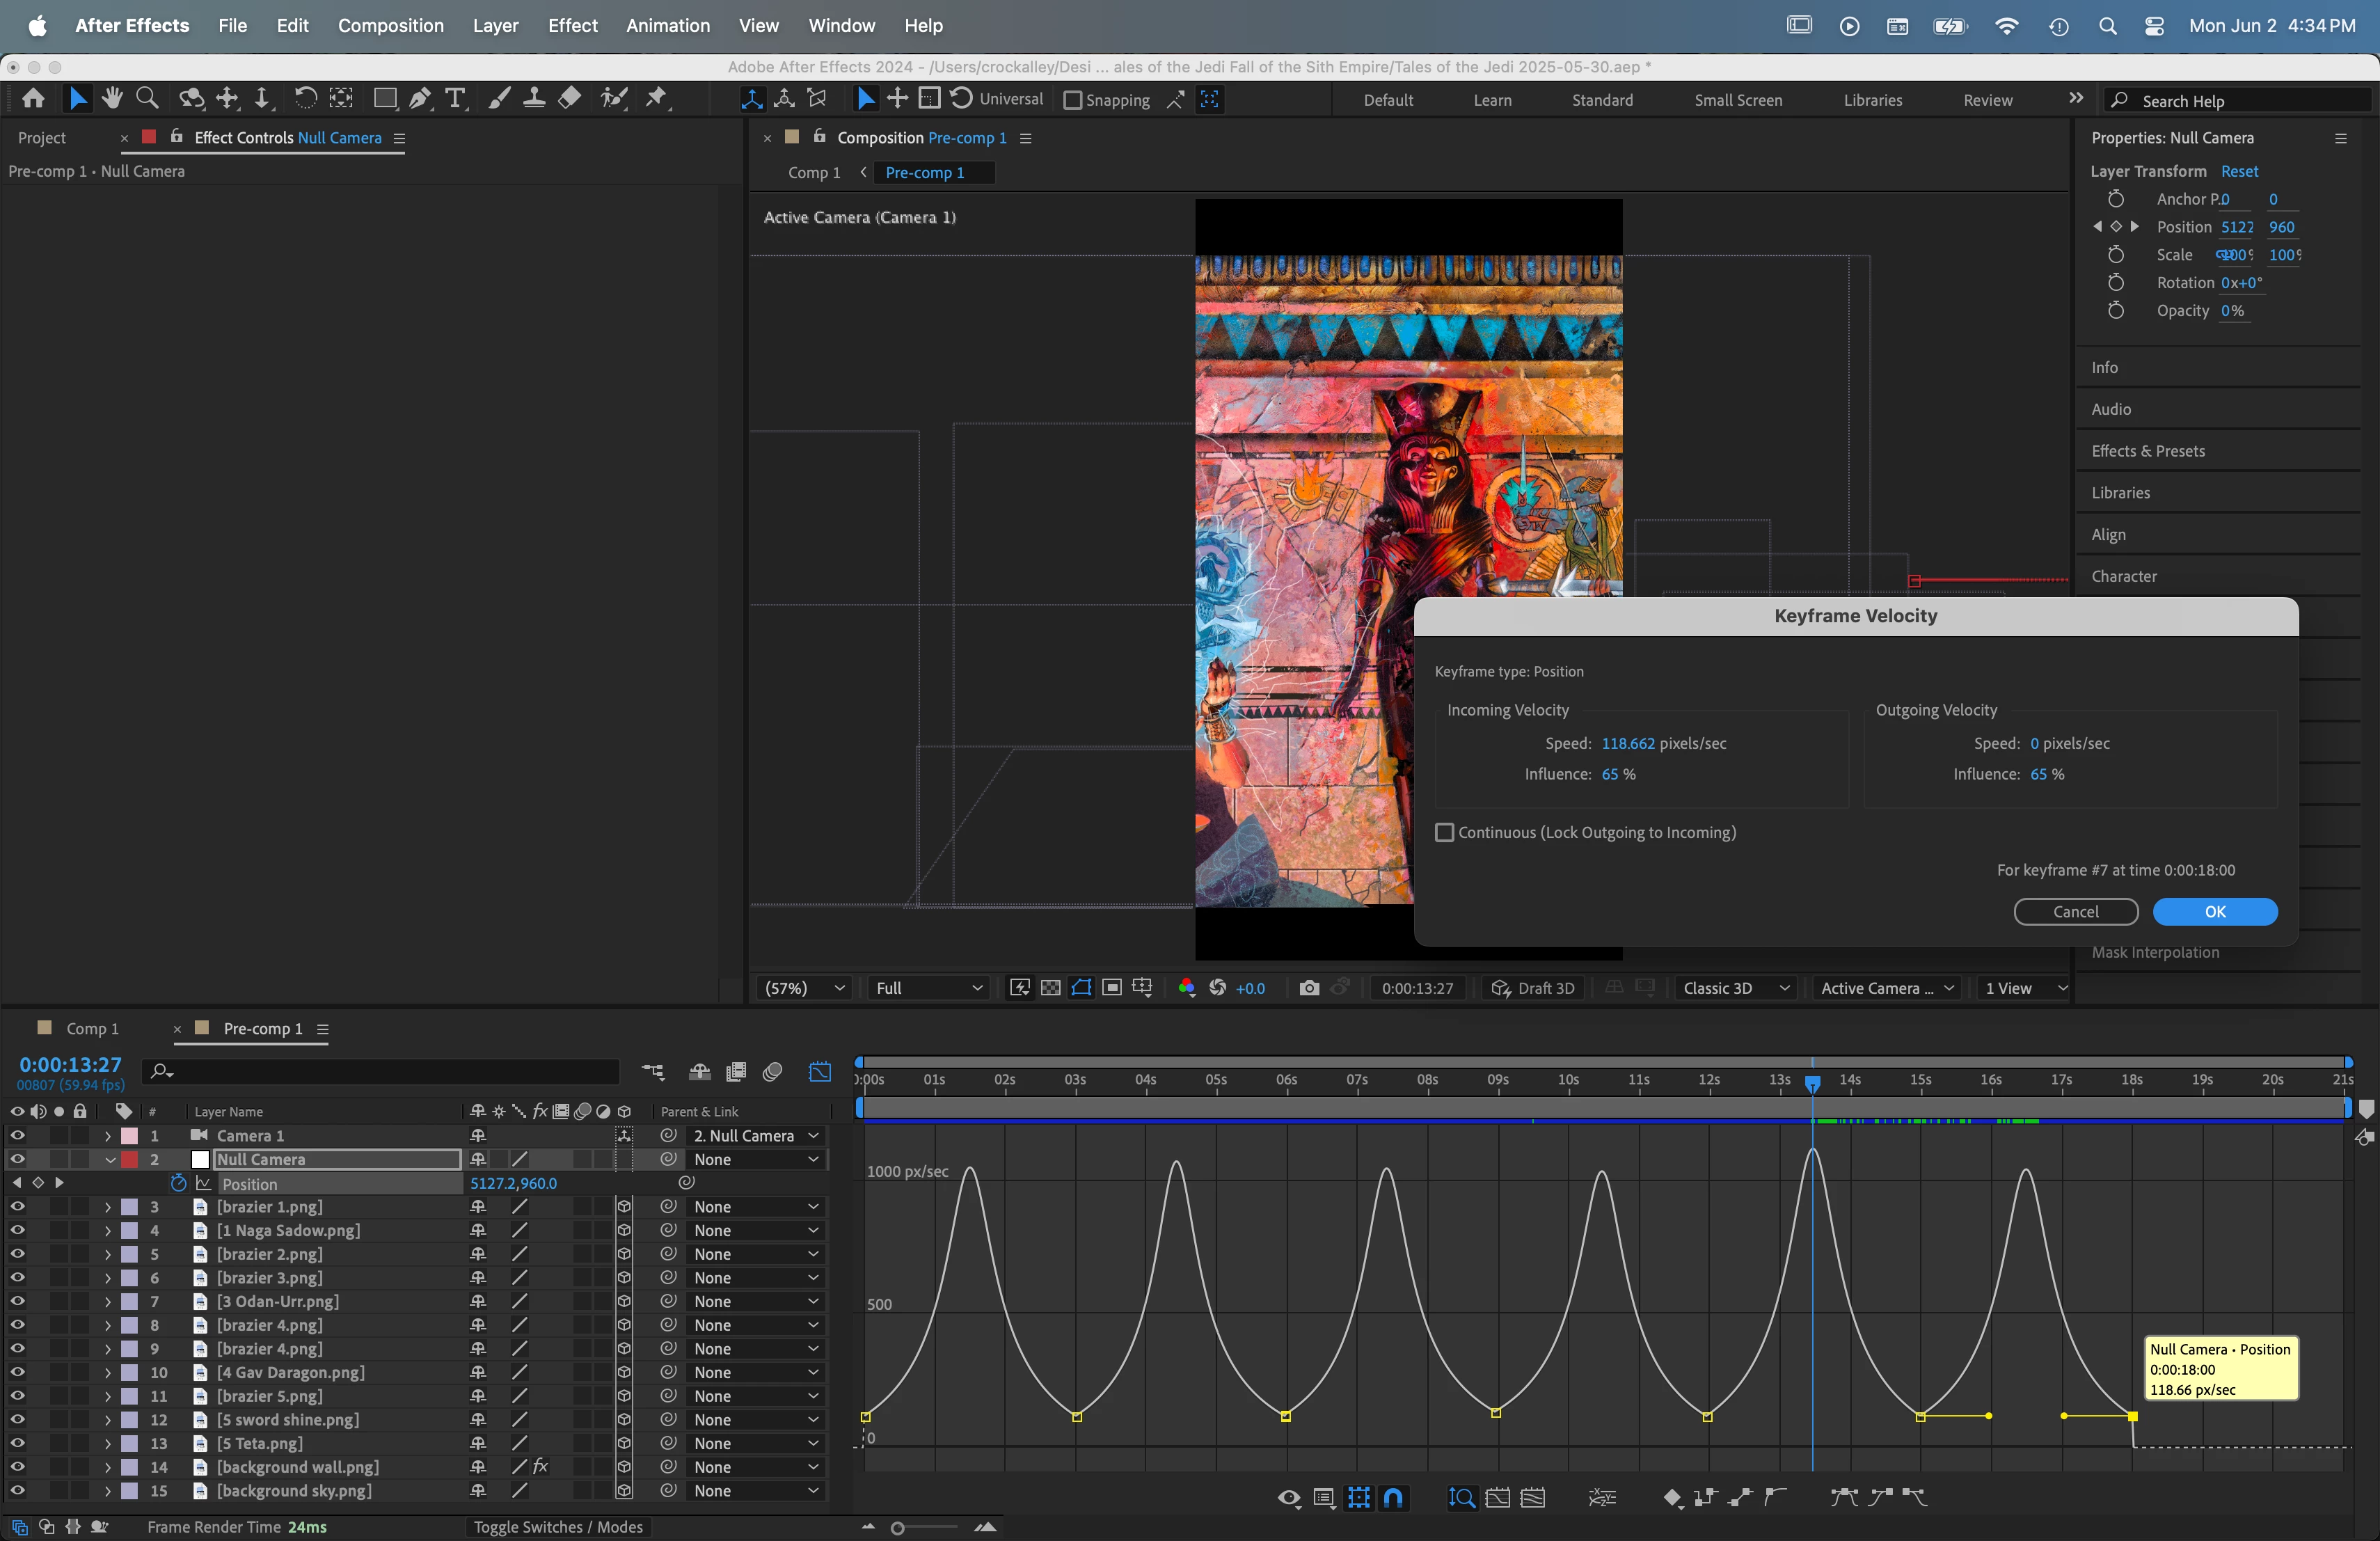Click the timeline zoom slider
The width and height of the screenshot is (2380, 1541).
tap(898, 1527)
